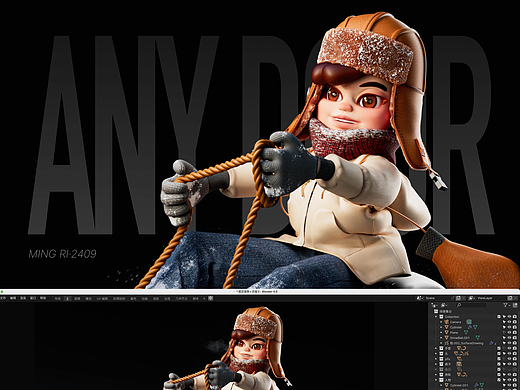The height and width of the screenshot is (390, 520).
Task: Switch to the UV 编辑 workspace tab
Action: click(x=102, y=298)
